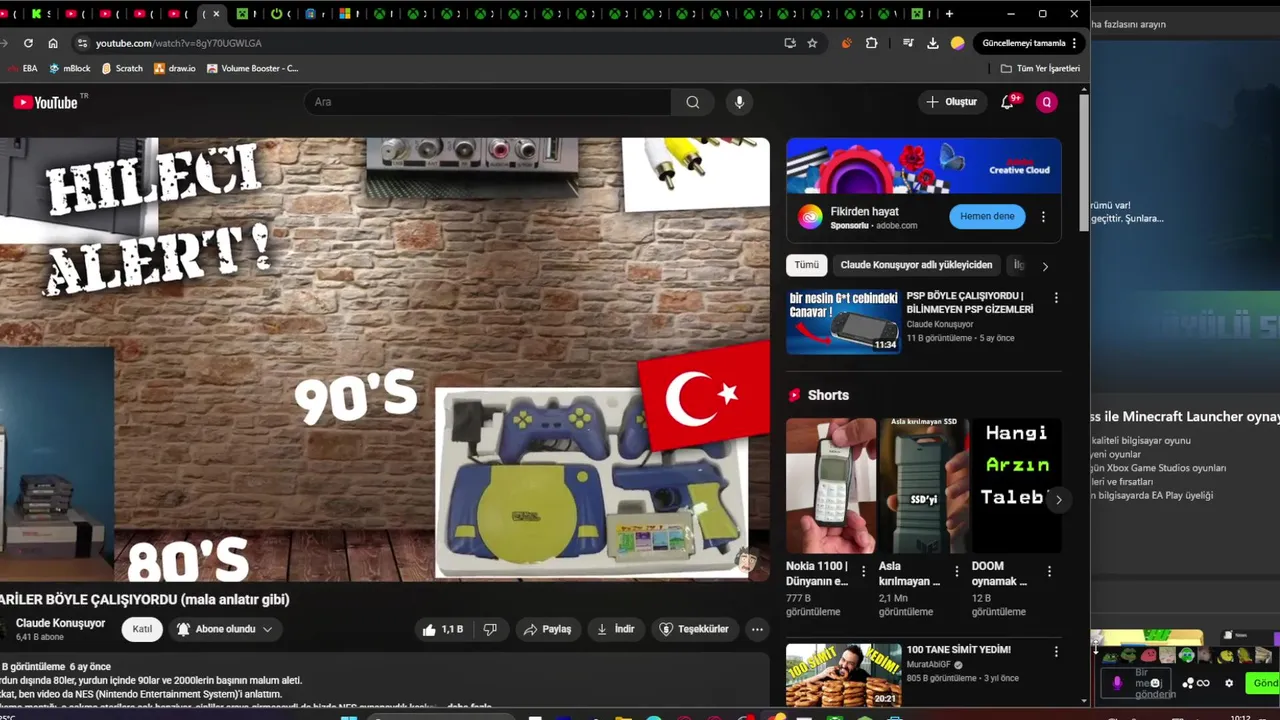The width and height of the screenshot is (1280, 720).
Task: Click the main video player area
Action: (x=385, y=359)
